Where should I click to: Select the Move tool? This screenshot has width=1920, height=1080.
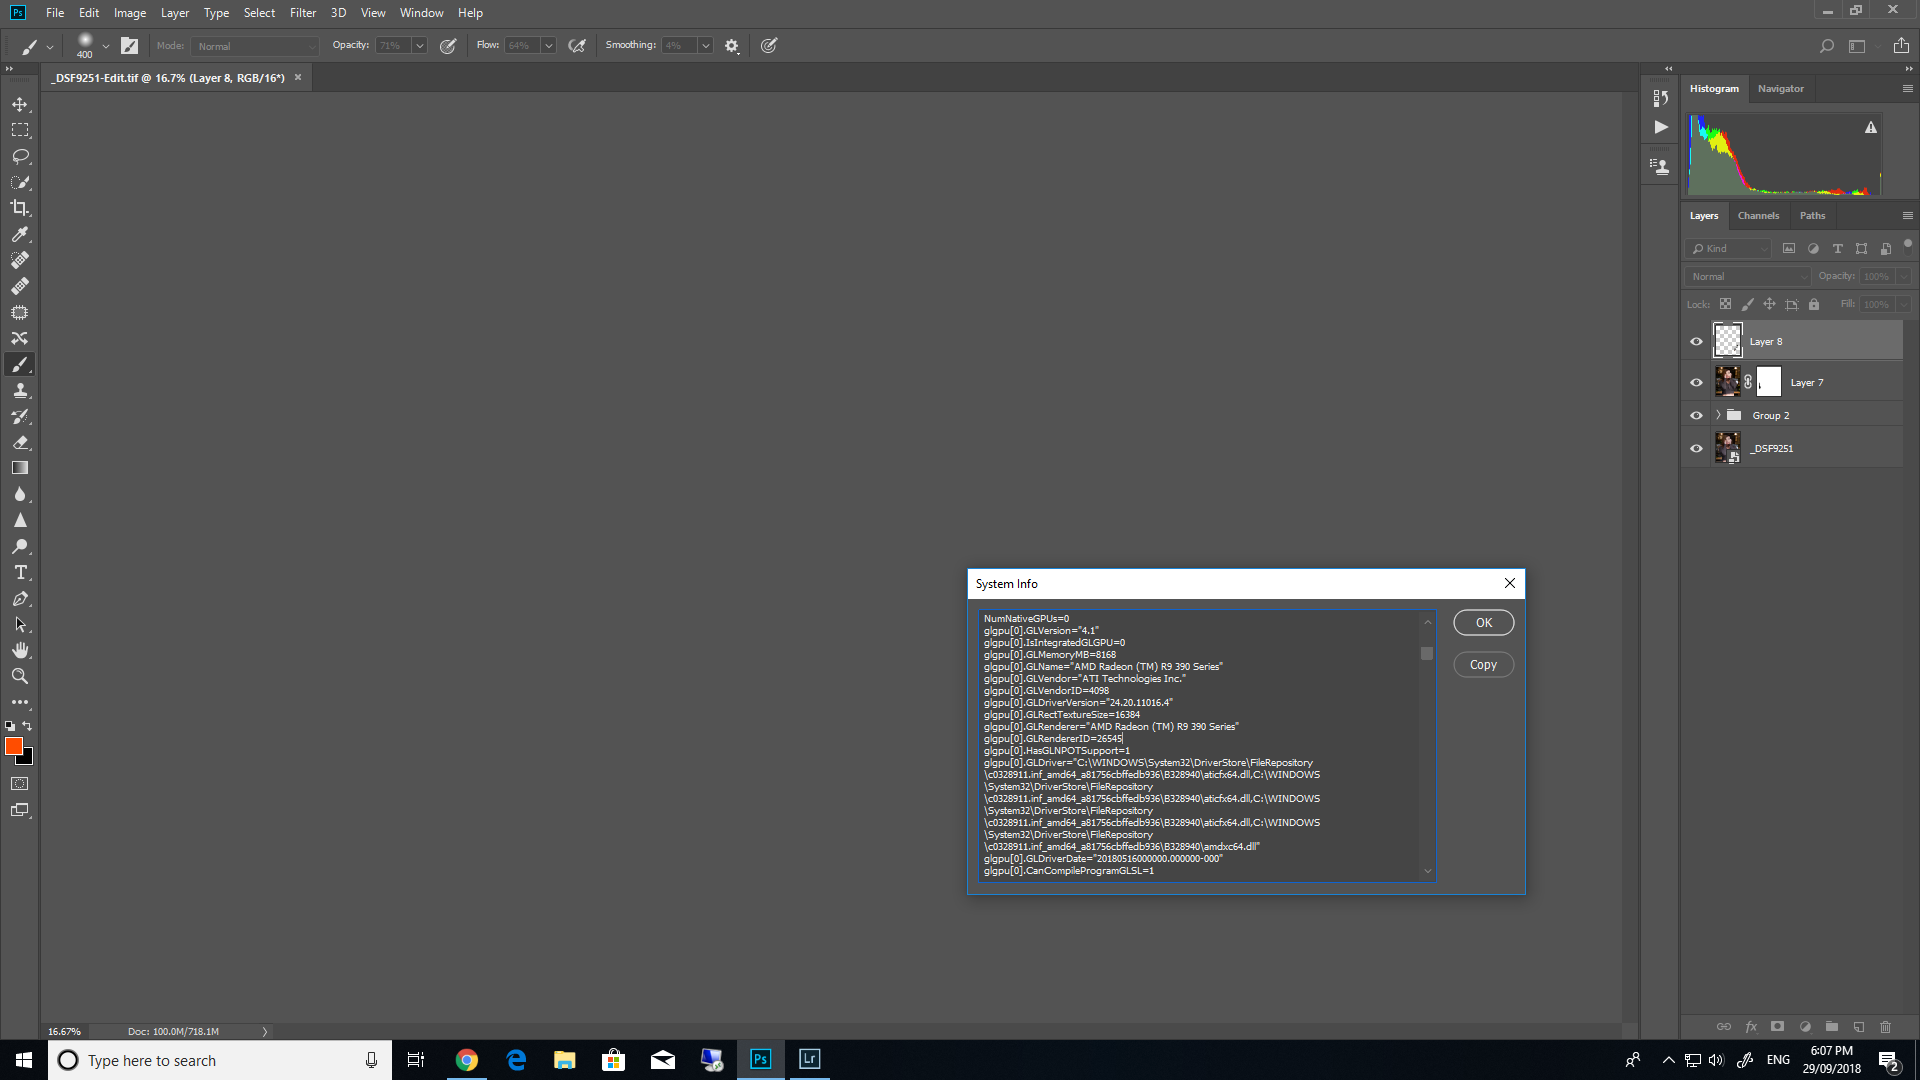[x=20, y=104]
